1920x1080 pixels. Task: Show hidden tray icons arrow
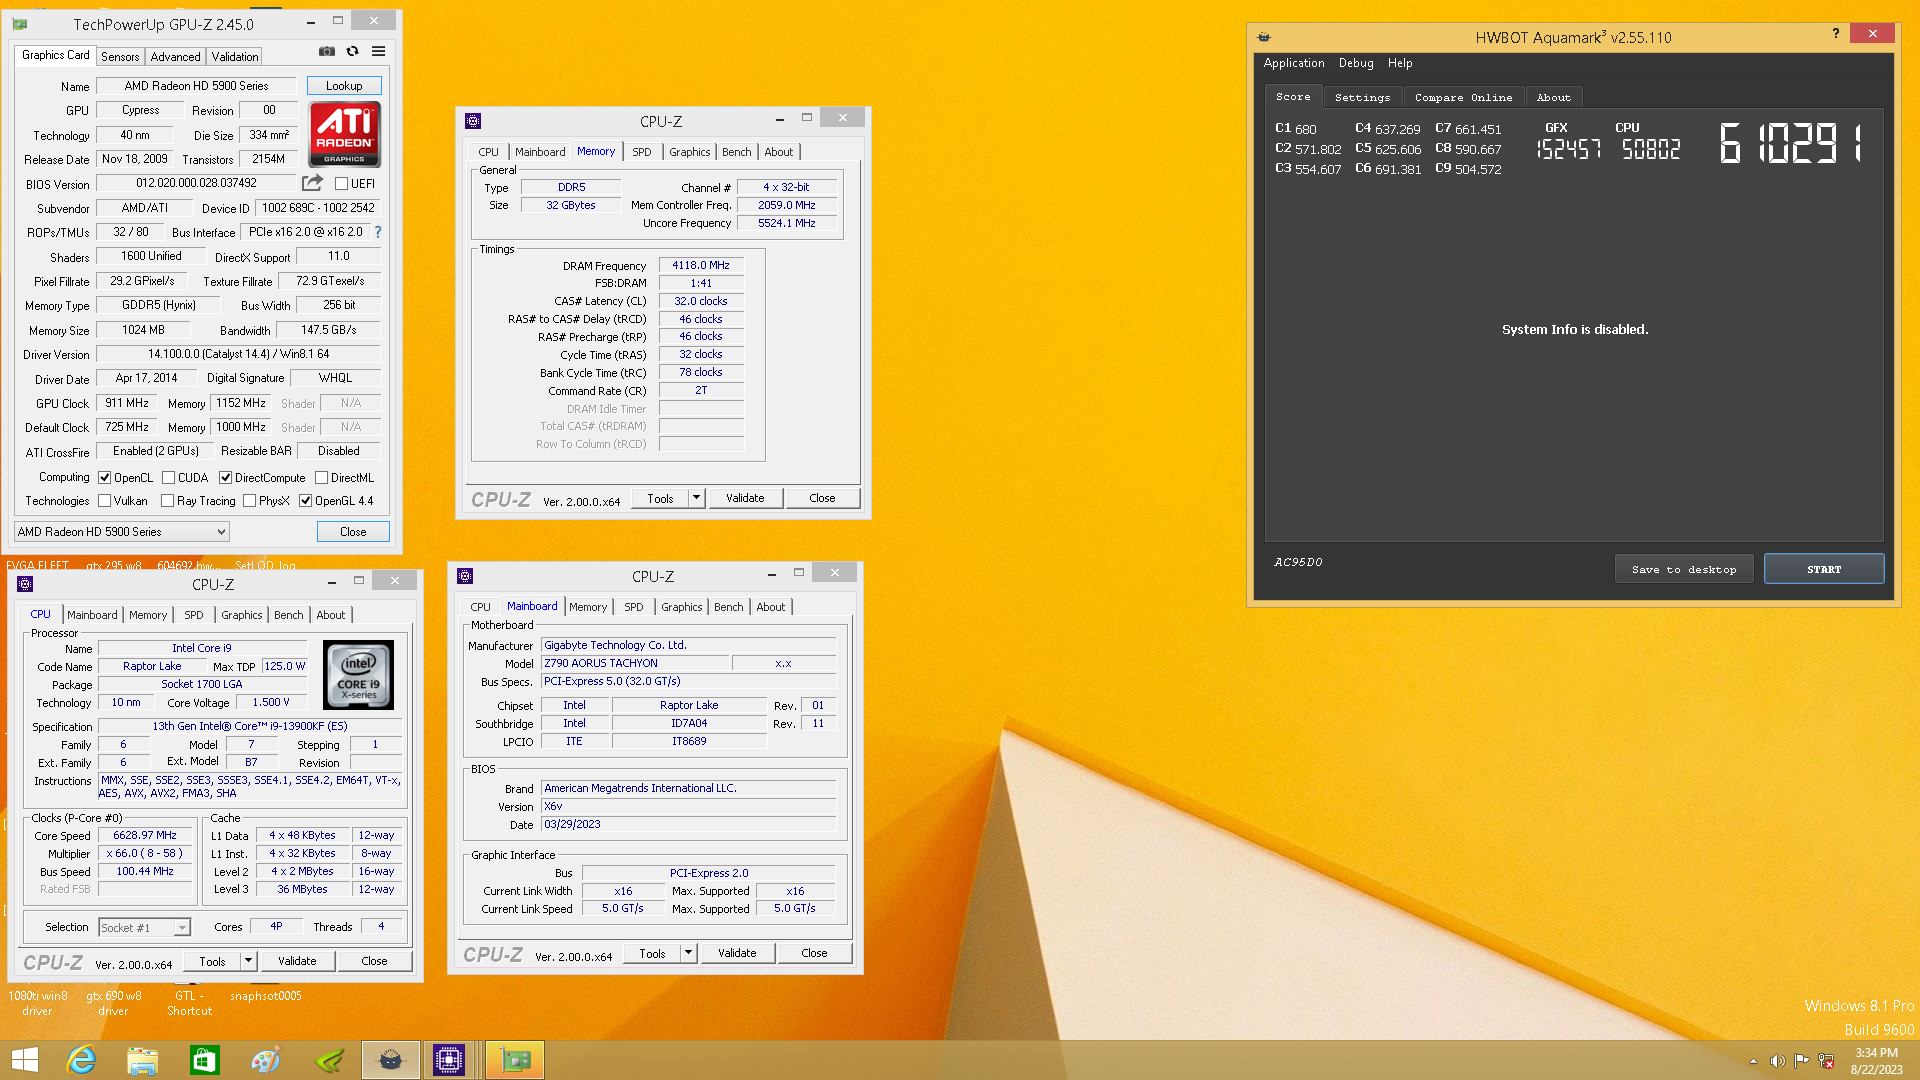coord(1753,1061)
